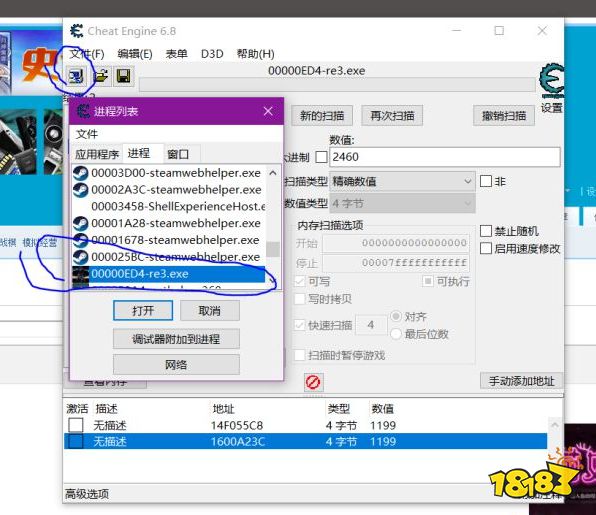Viewport: 596px width, 515px height.
Task: Save the table floppy disk icon
Action: coord(124,76)
